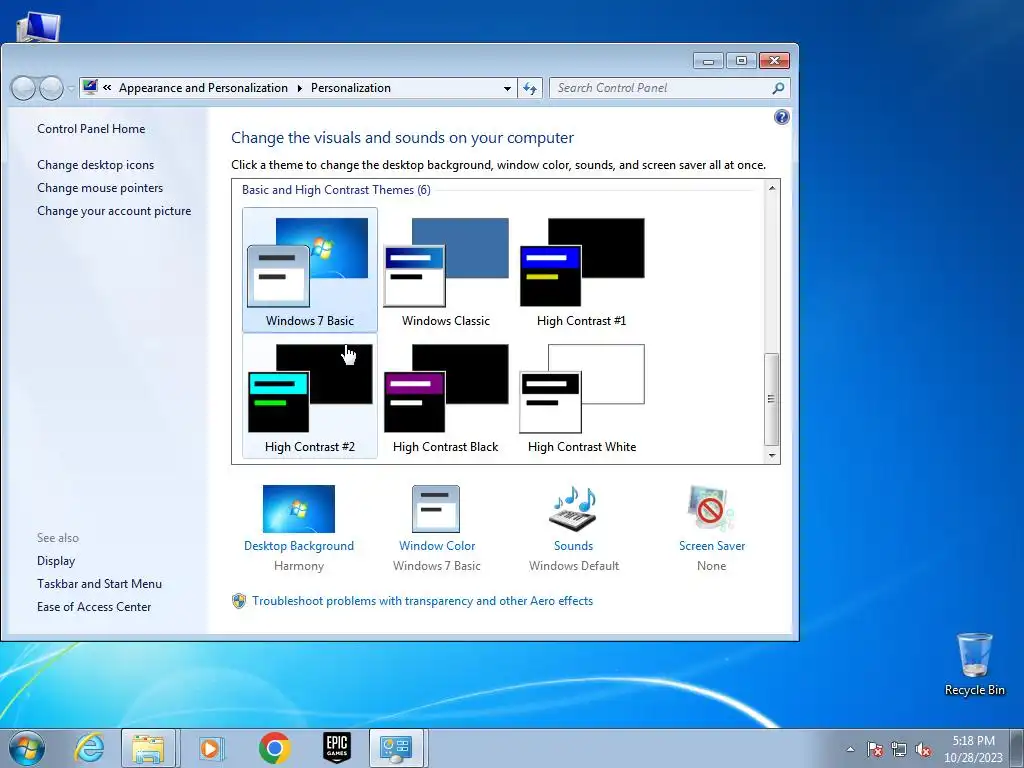Viewport: 1024px width, 768px height.
Task: Go to Control Panel Home
Action: [91, 129]
